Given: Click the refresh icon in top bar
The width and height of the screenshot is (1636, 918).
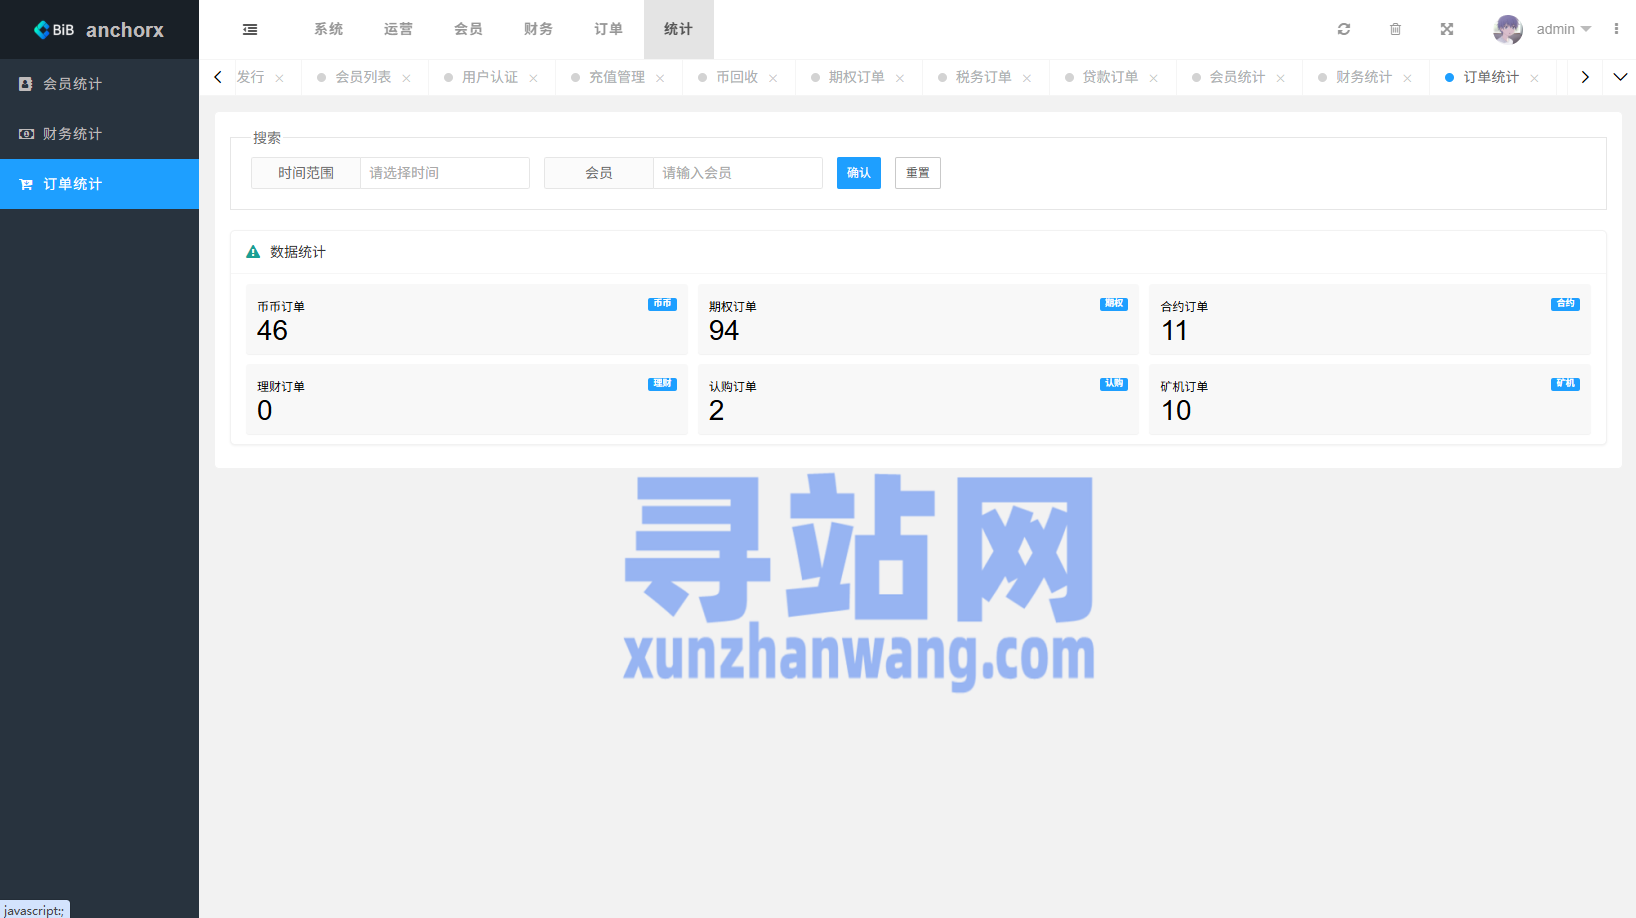Looking at the screenshot, I should click(1343, 30).
